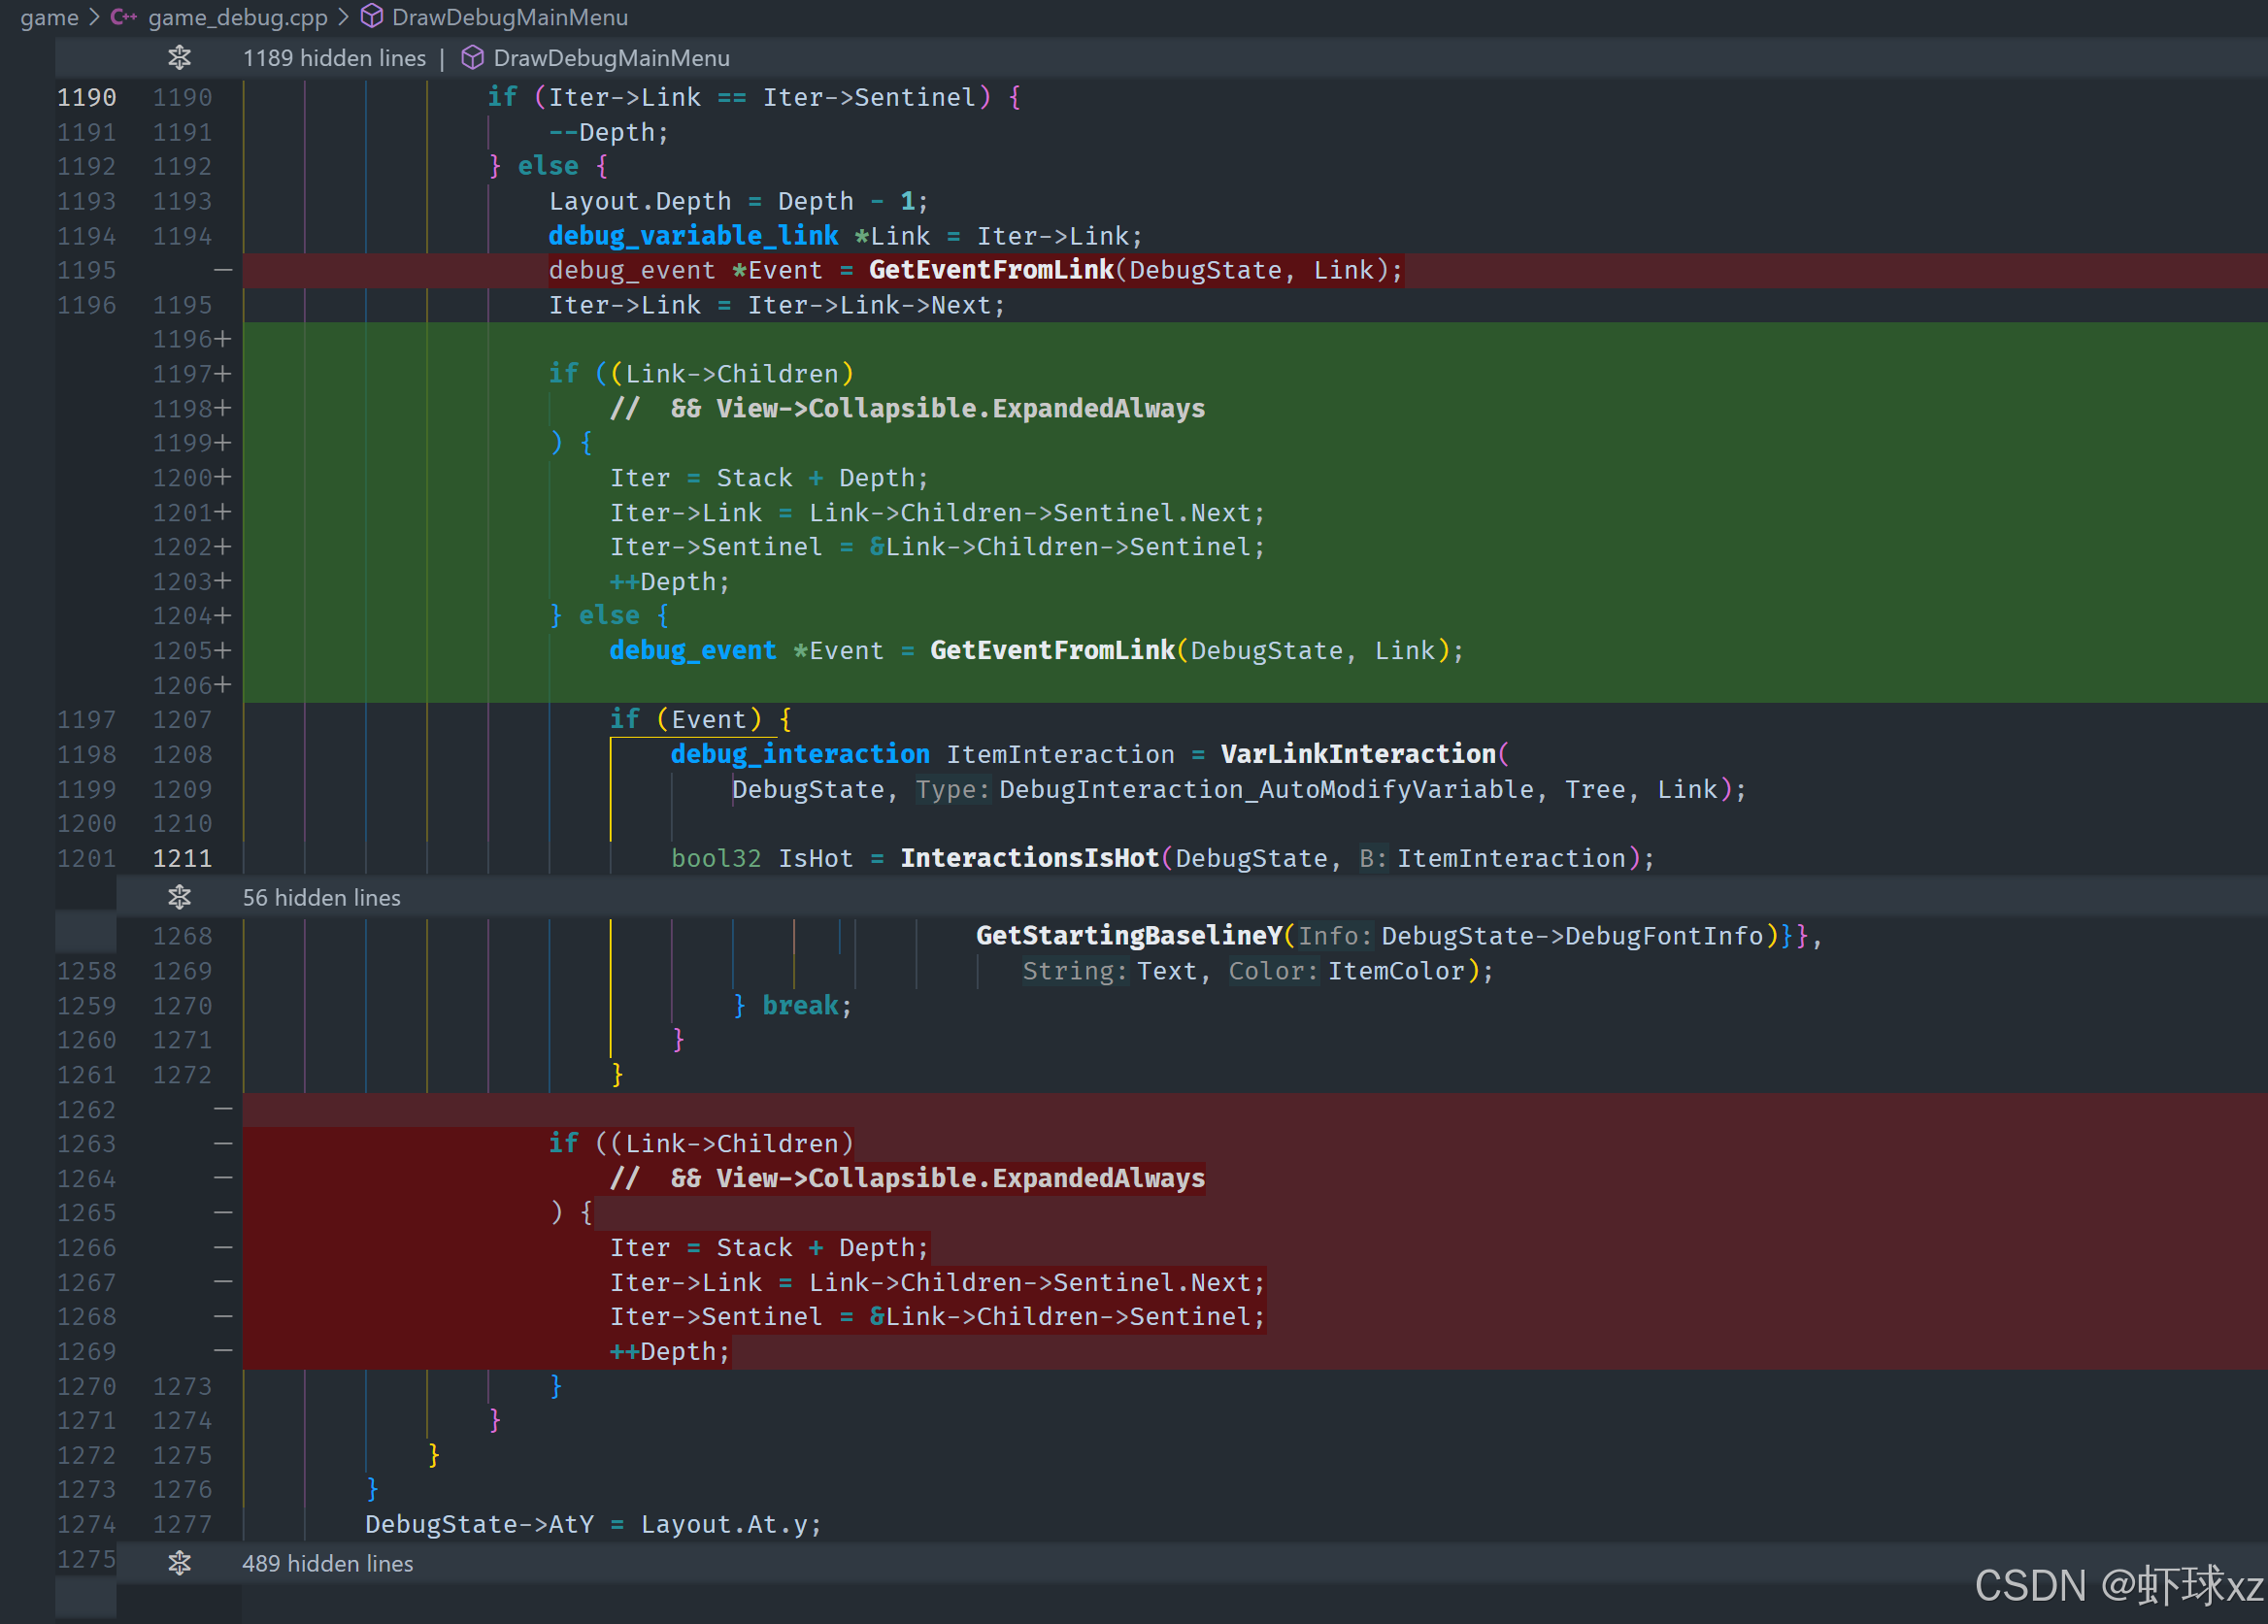Image resolution: width=2268 pixels, height=1624 pixels.
Task: Expand the 1189 hidden lines text
Action: (x=334, y=58)
